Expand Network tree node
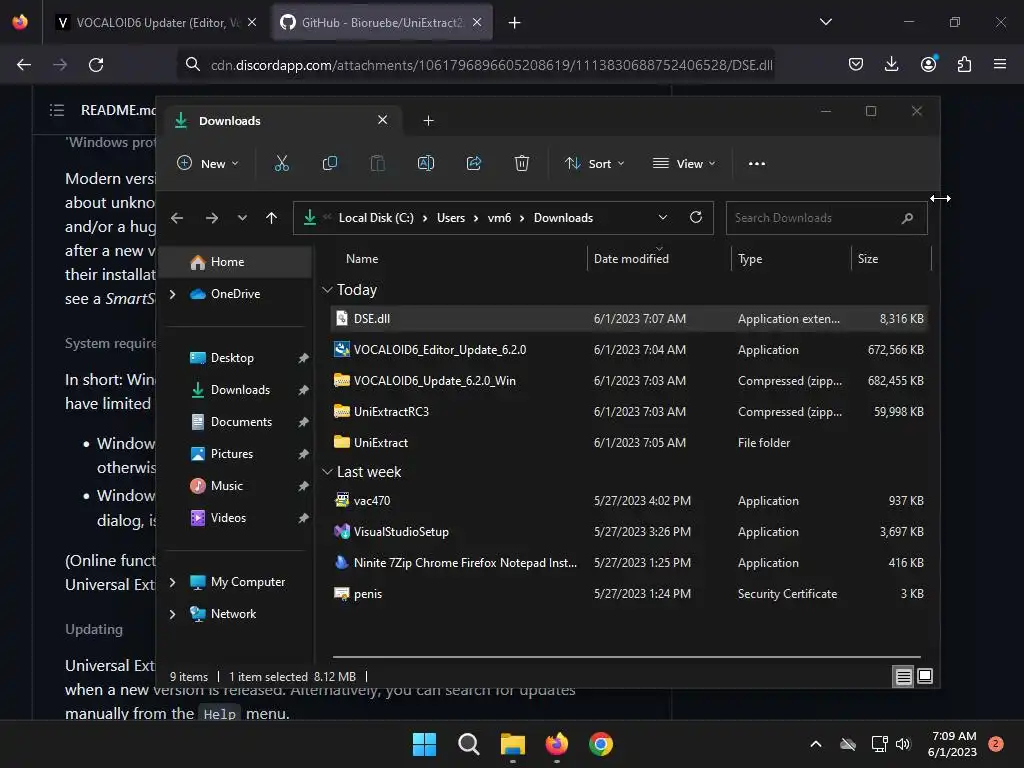The height and width of the screenshot is (768, 1024). click(x=172, y=614)
